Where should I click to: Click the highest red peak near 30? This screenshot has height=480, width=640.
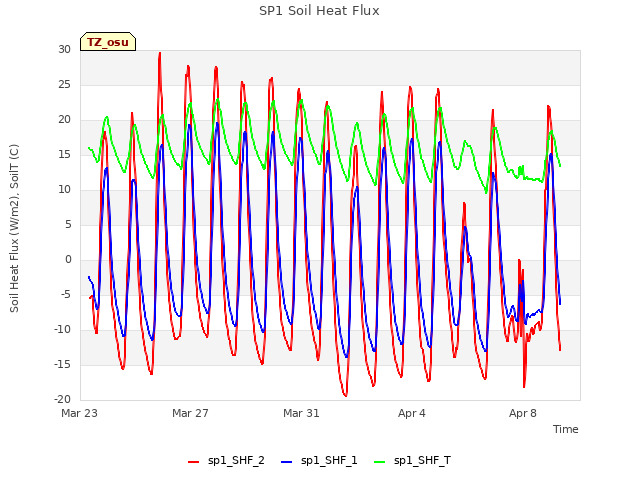160,53
